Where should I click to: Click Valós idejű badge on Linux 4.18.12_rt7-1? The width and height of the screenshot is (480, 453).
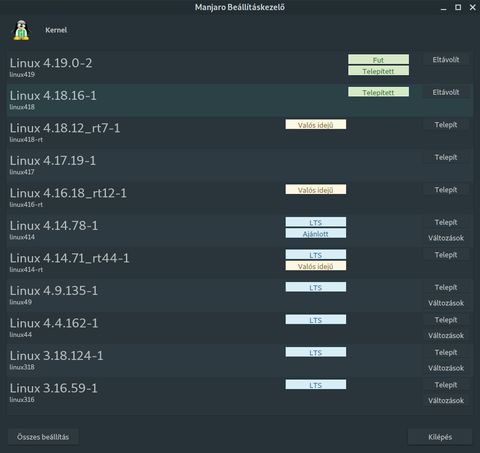point(316,124)
